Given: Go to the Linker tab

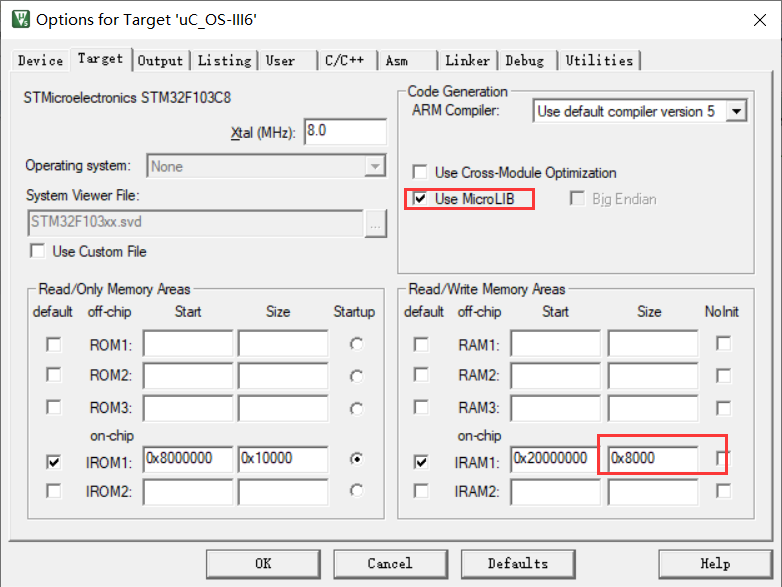Looking at the screenshot, I should tap(467, 61).
